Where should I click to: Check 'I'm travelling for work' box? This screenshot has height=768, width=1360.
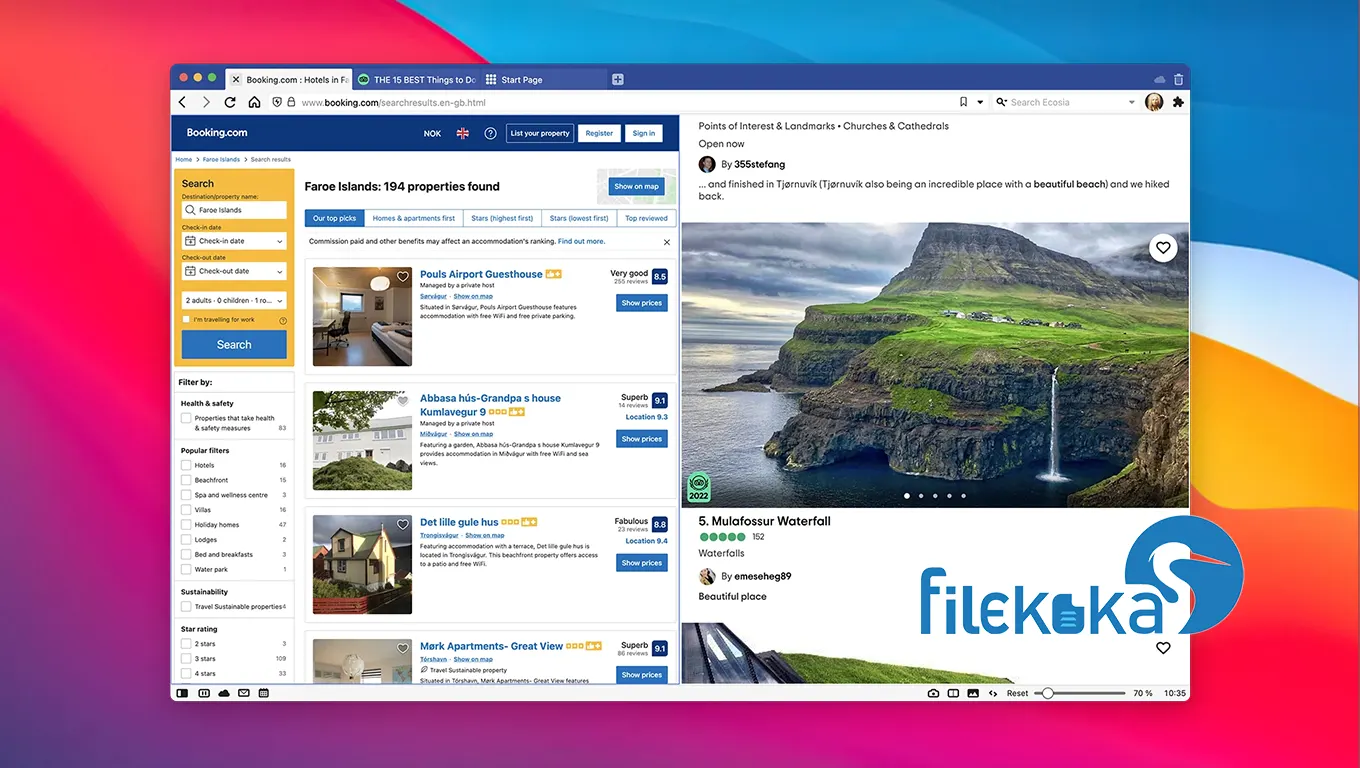point(186,319)
